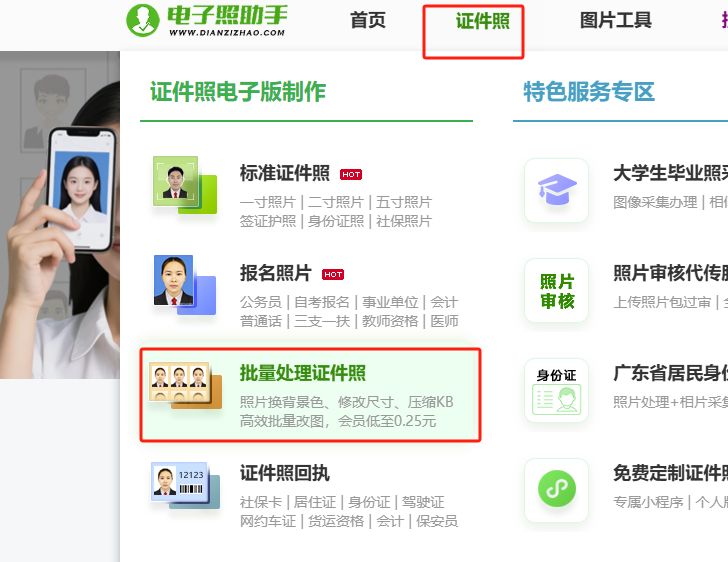Switch to the 图片工具 menu
This screenshot has height=562, width=728.
coord(616,20)
